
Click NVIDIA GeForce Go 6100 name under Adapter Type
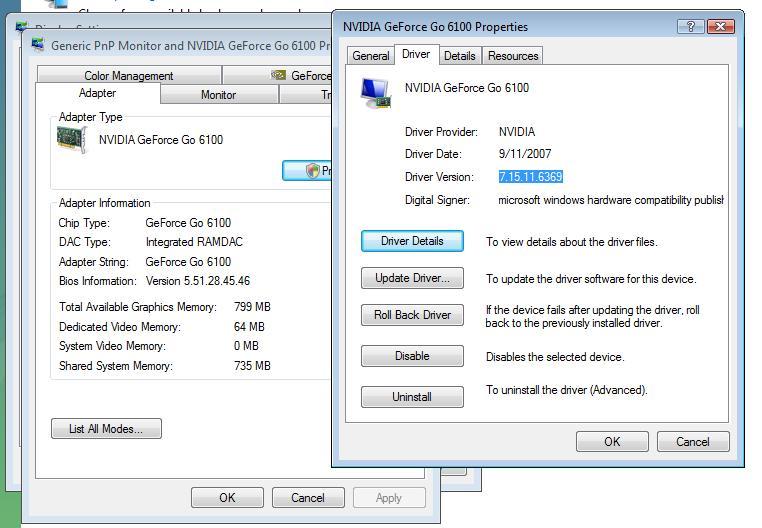click(x=161, y=140)
